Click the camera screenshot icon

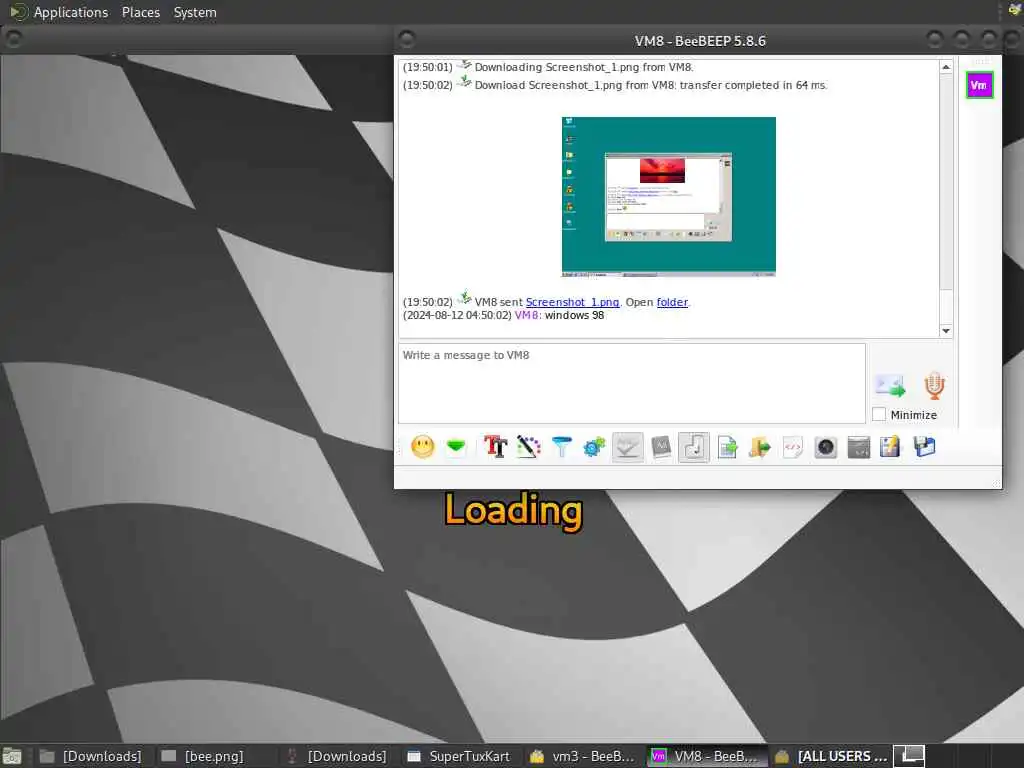point(825,447)
